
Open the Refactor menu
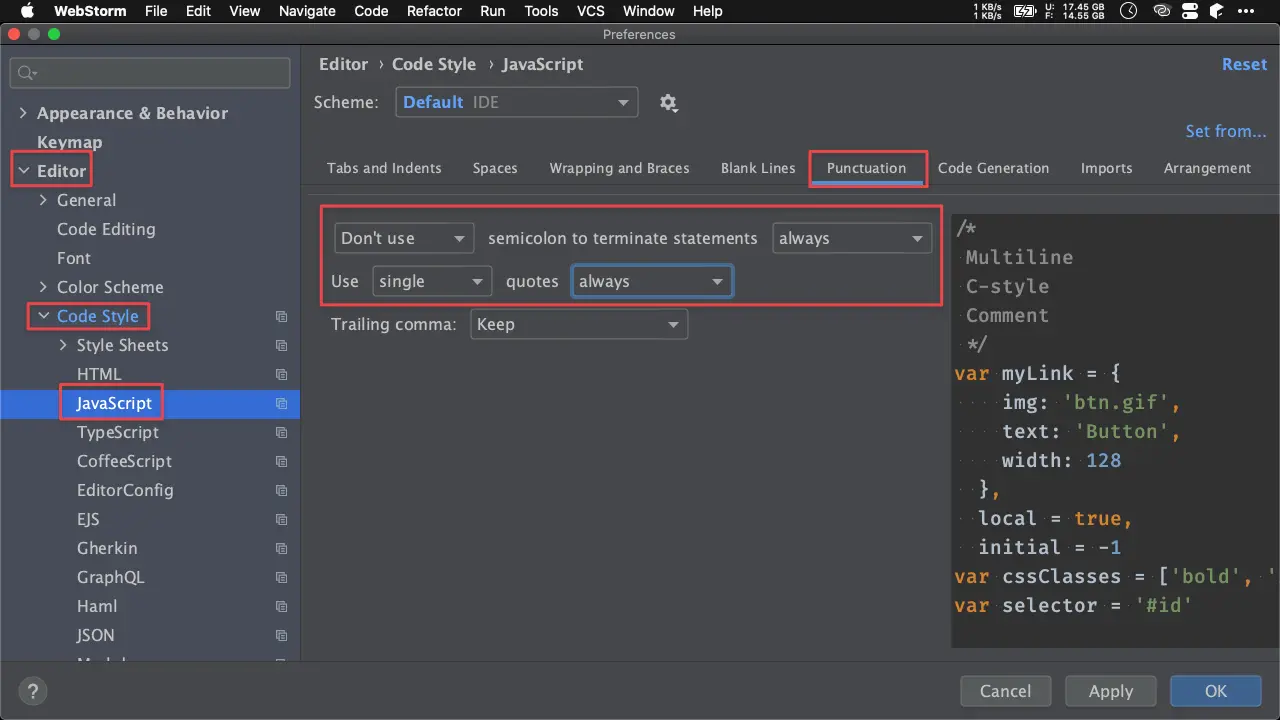pos(435,11)
